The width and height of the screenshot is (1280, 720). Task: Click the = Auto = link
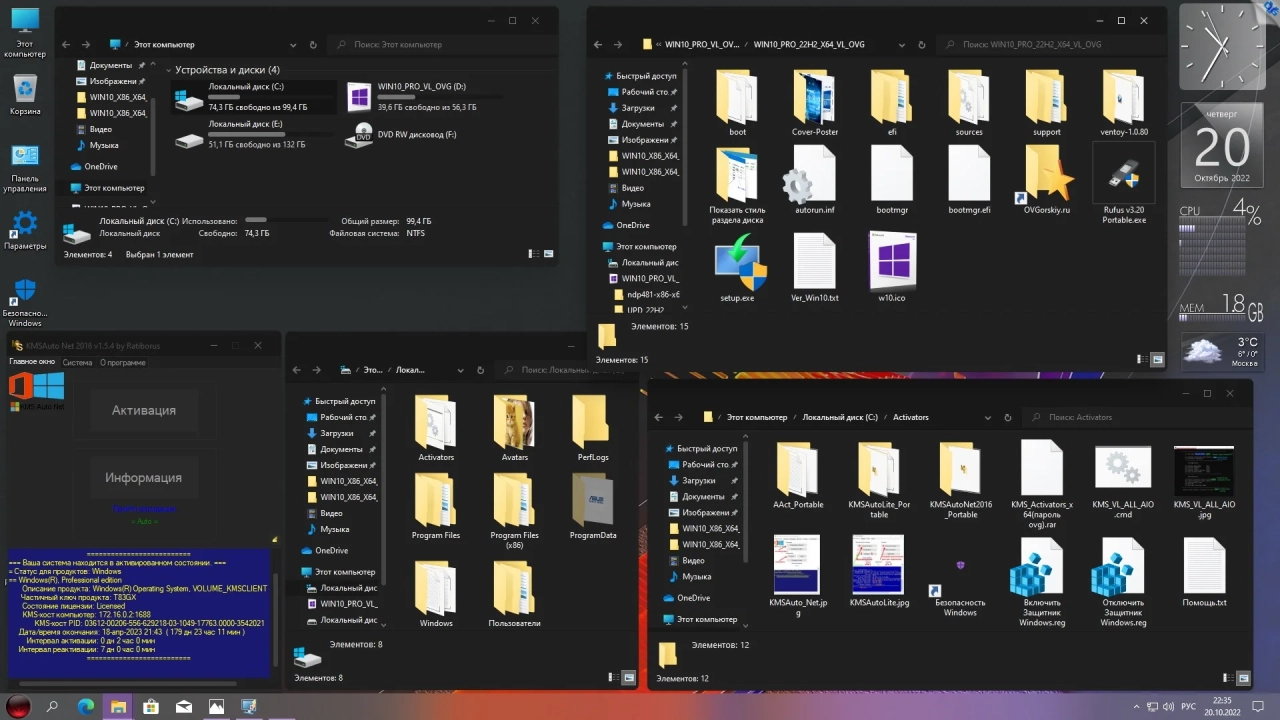point(144,521)
